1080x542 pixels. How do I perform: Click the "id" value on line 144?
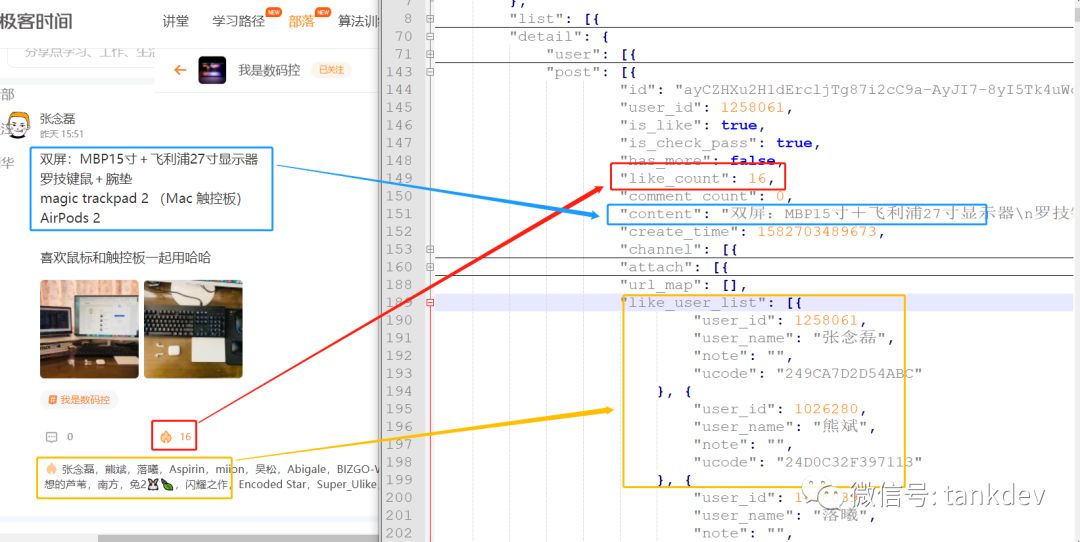click(x=874, y=90)
